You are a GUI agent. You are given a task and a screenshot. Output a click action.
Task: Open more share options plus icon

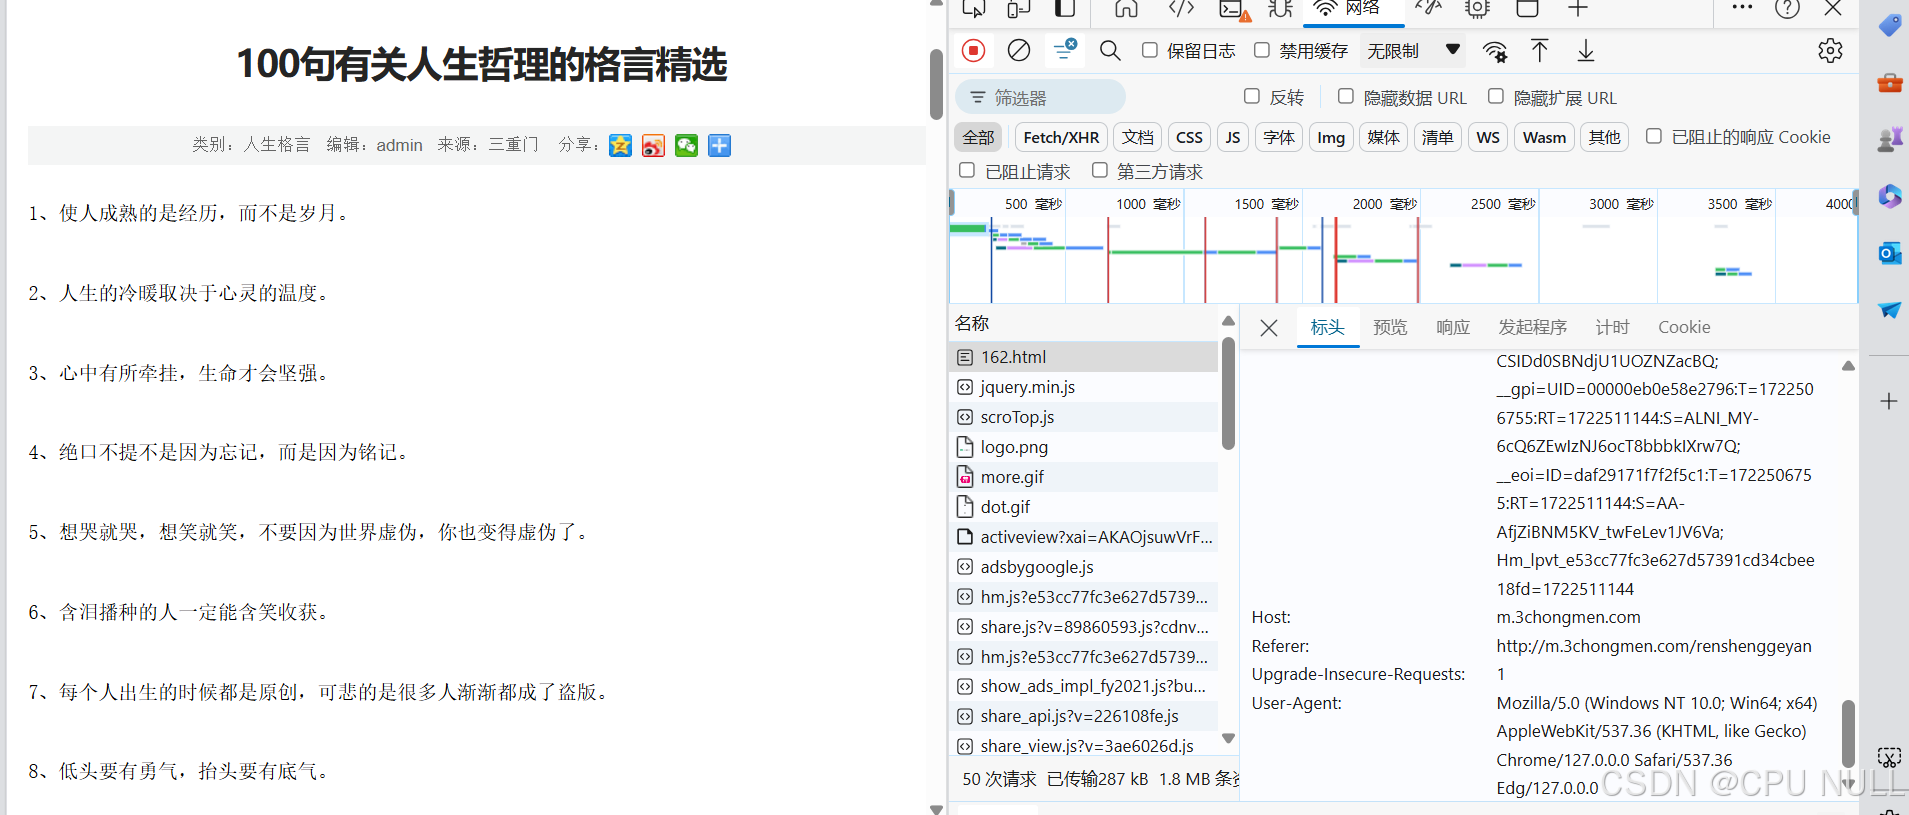click(719, 146)
